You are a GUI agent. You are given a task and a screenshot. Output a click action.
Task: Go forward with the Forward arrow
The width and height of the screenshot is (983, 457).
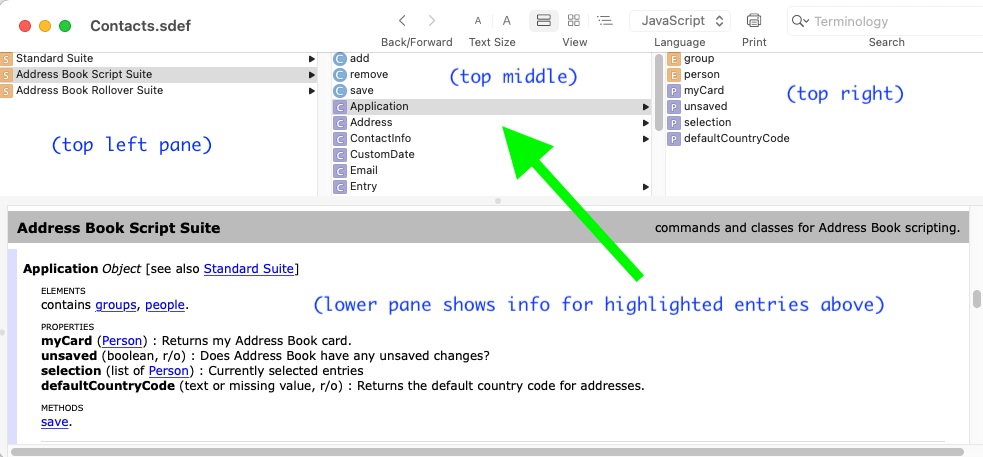pos(432,21)
